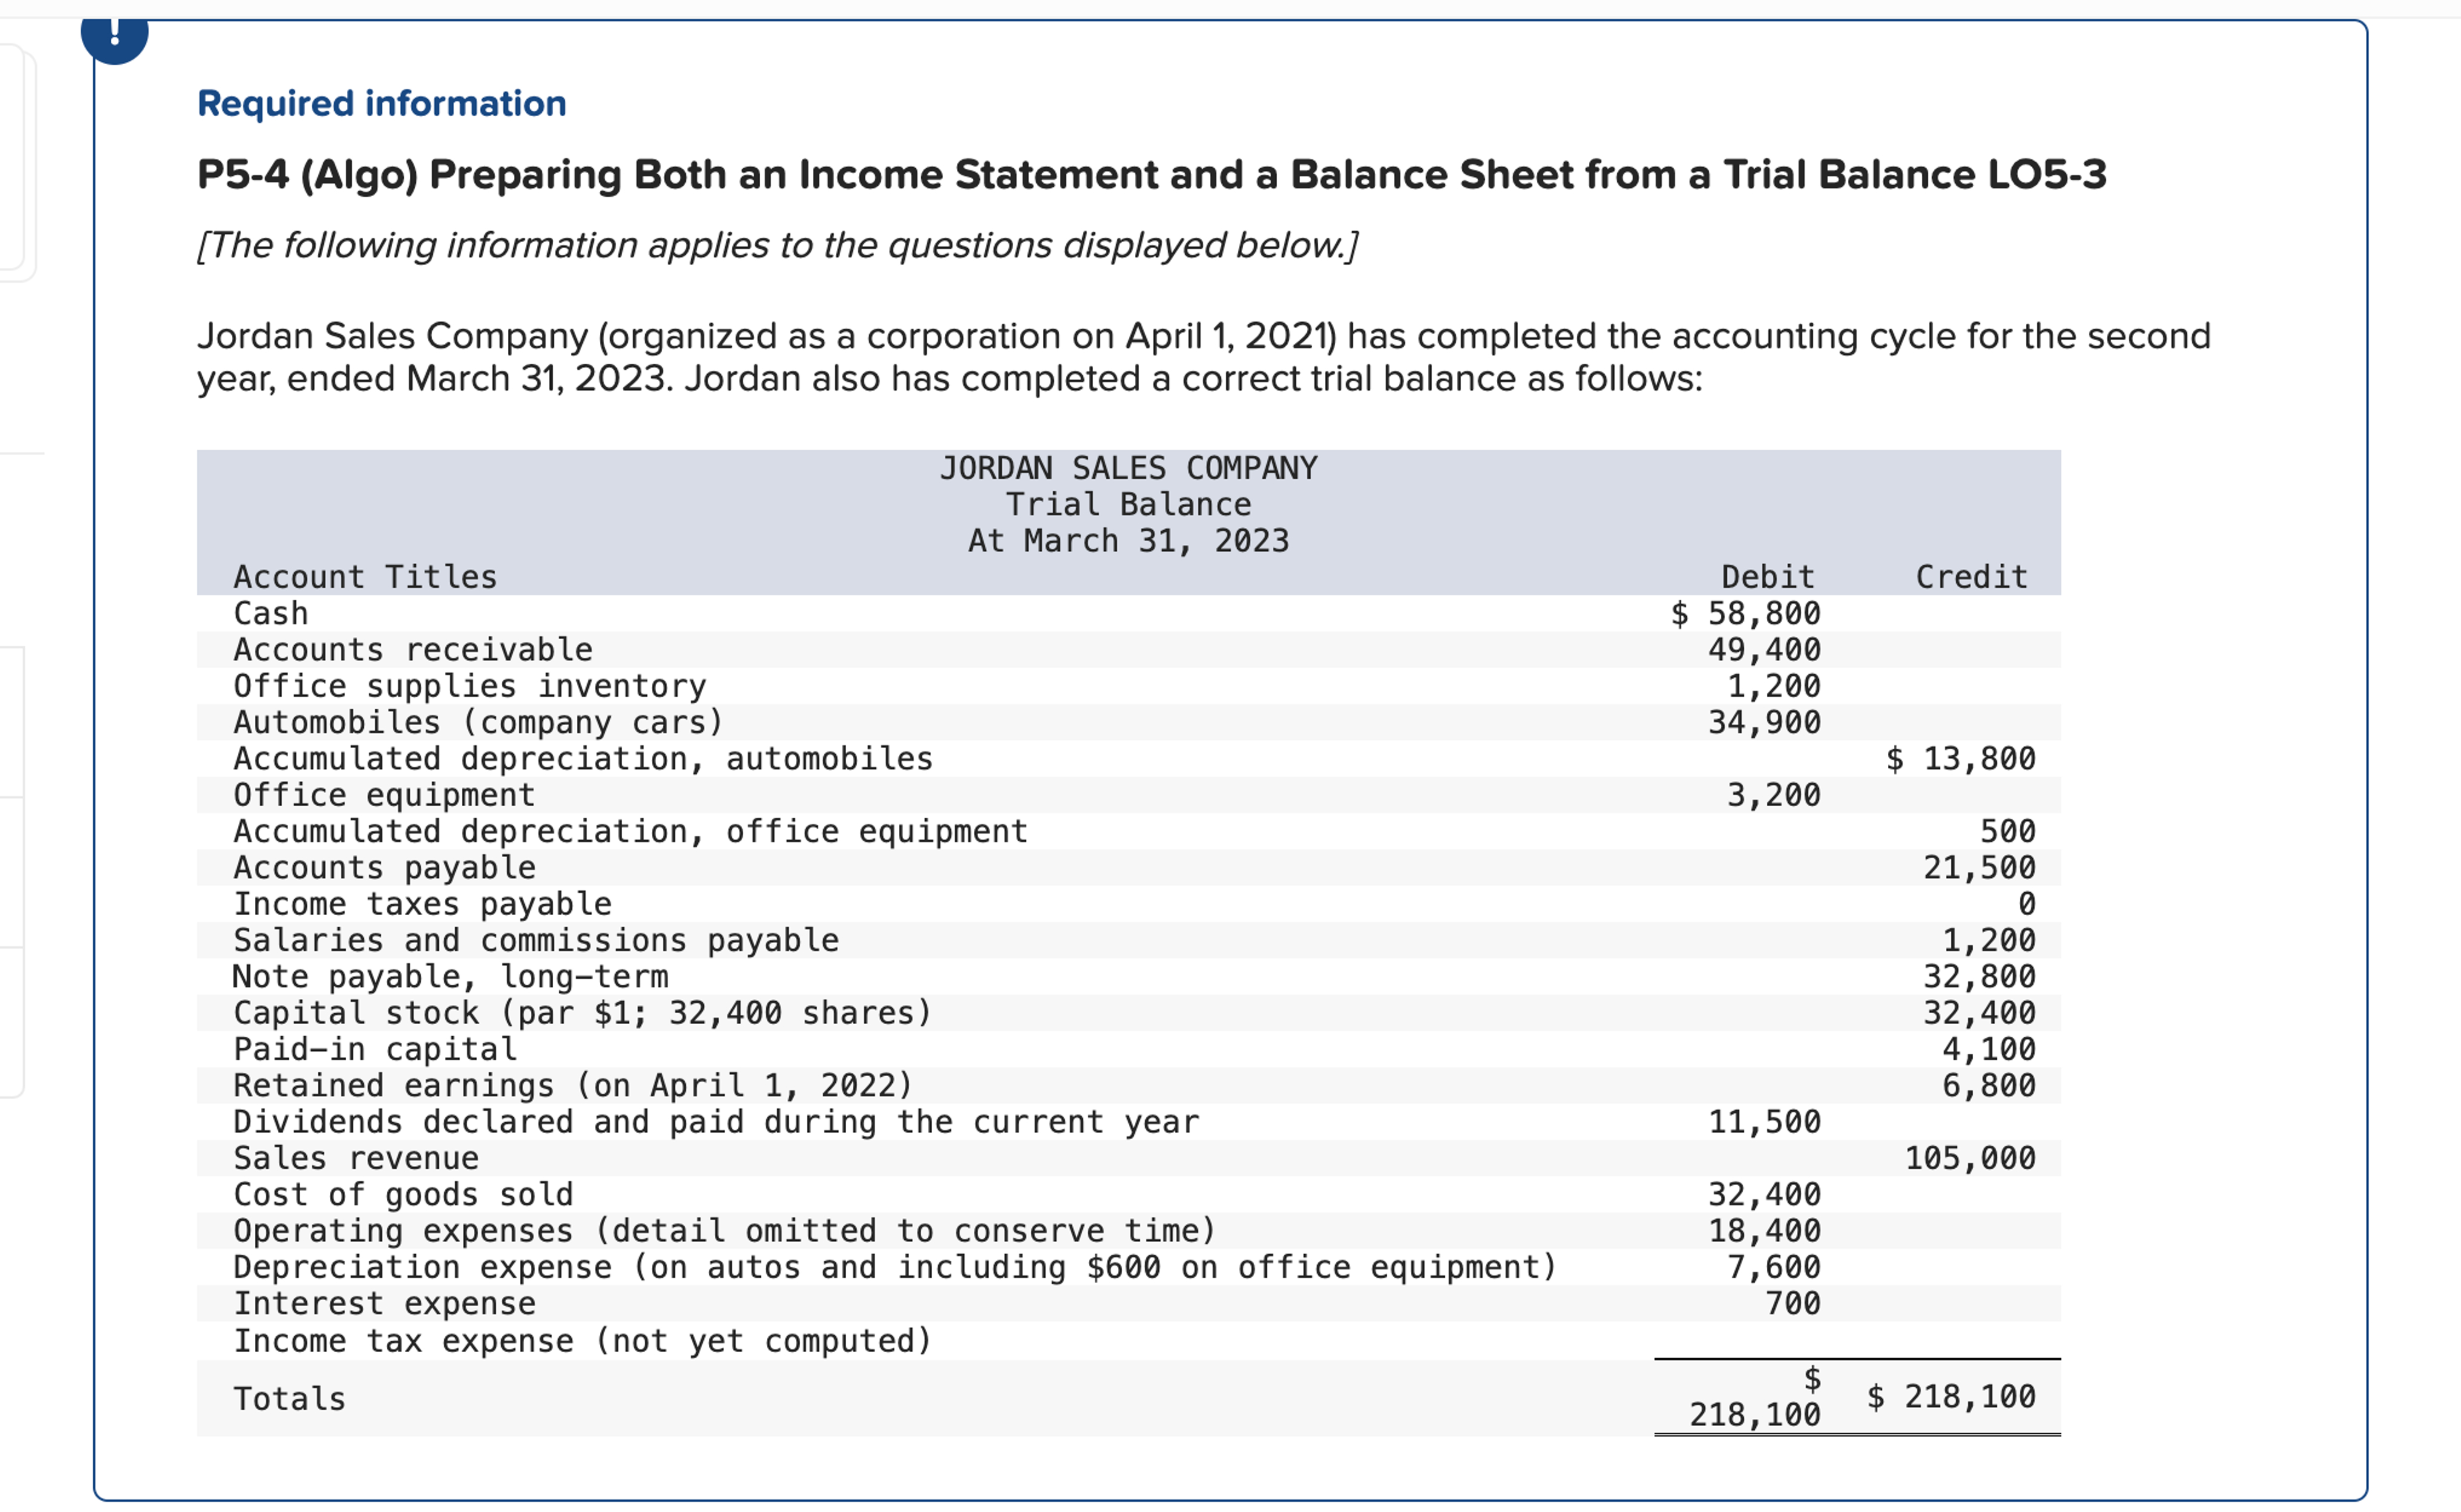Screen dimensions: 2461x1512
Task: Select the Accounts payable line item
Action: [x=384, y=867]
